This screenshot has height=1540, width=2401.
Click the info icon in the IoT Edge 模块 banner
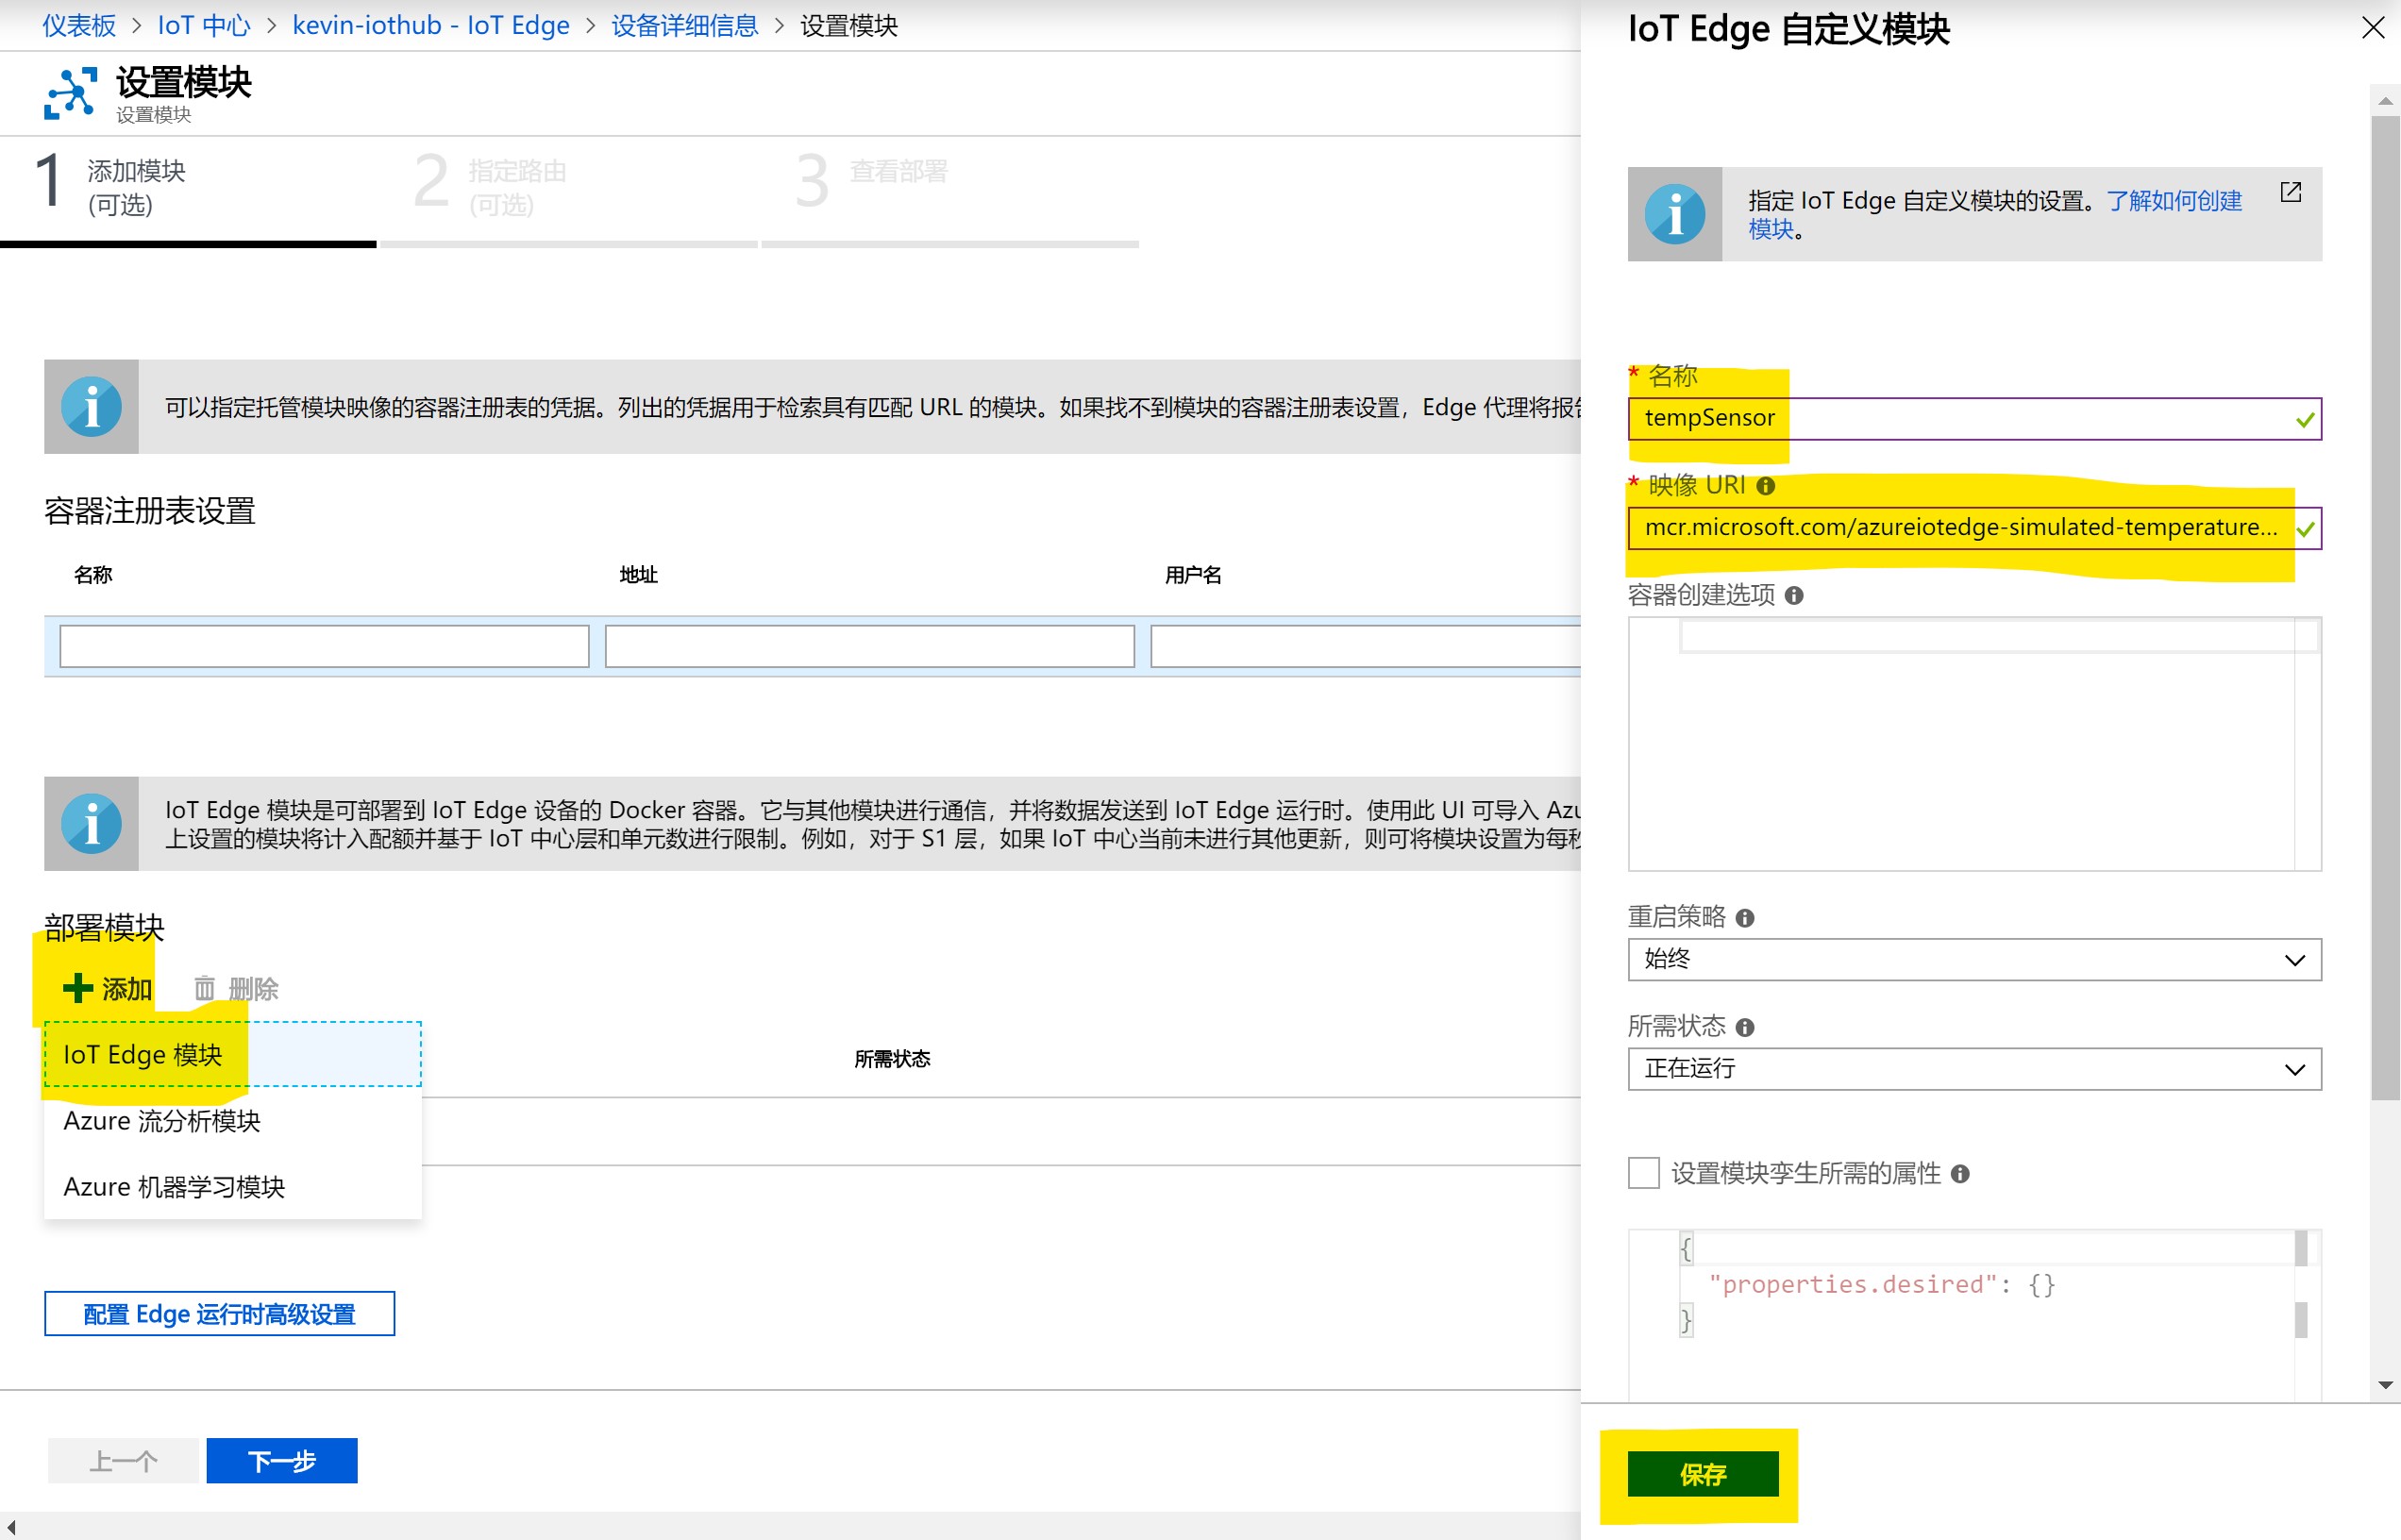(x=91, y=824)
